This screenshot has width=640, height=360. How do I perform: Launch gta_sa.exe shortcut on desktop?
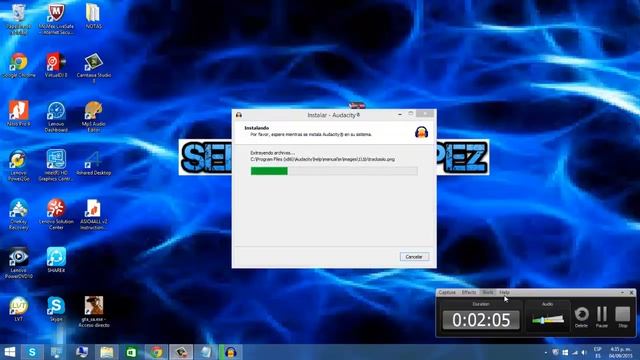(93, 312)
